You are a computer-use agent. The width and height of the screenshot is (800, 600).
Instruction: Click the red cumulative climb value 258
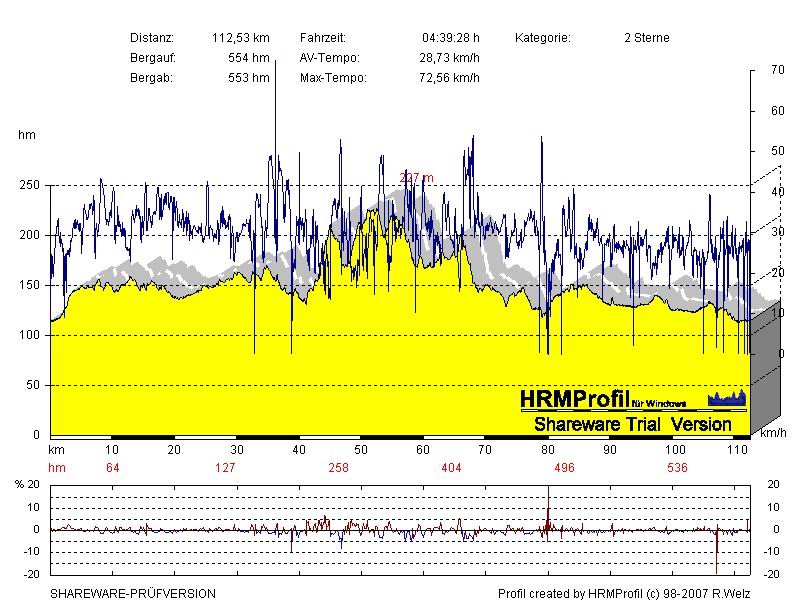tap(340, 468)
